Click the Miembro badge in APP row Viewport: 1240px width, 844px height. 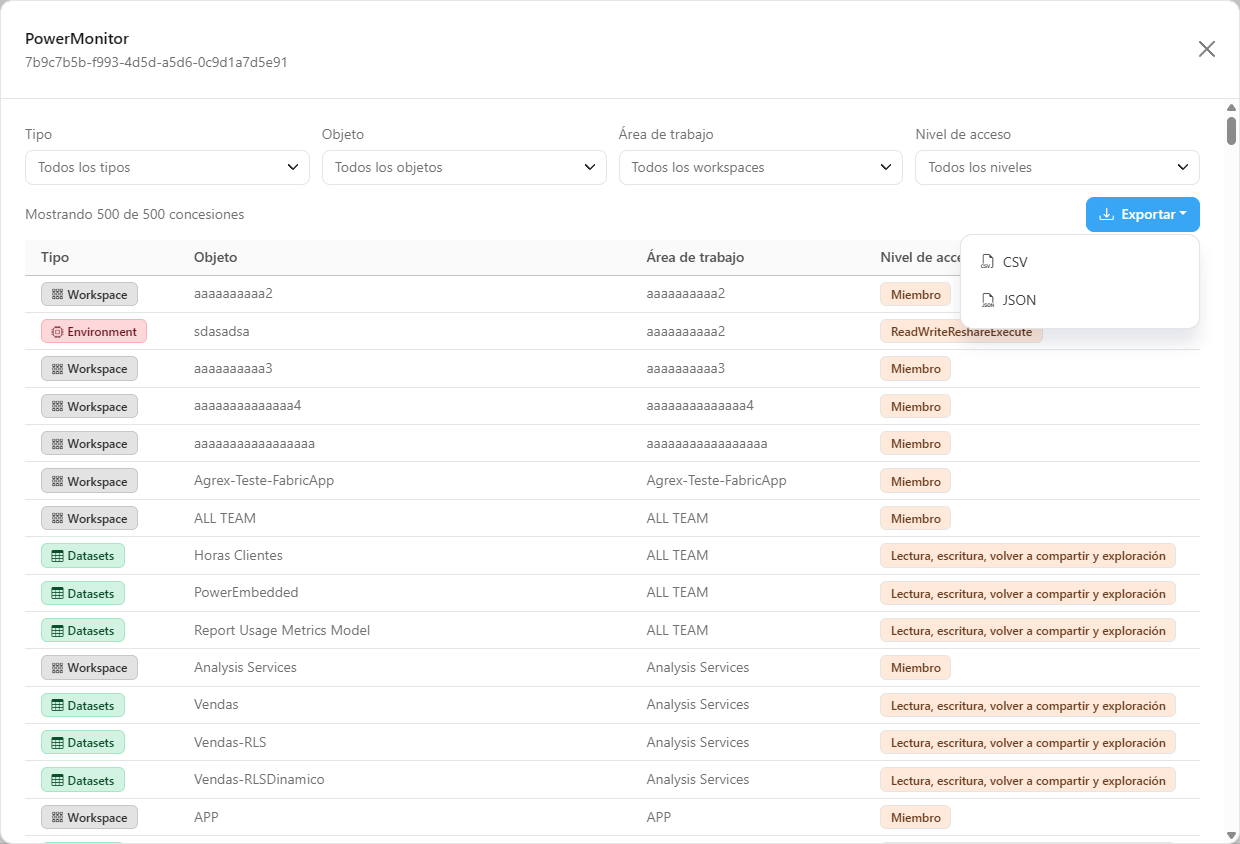click(915, 818)
